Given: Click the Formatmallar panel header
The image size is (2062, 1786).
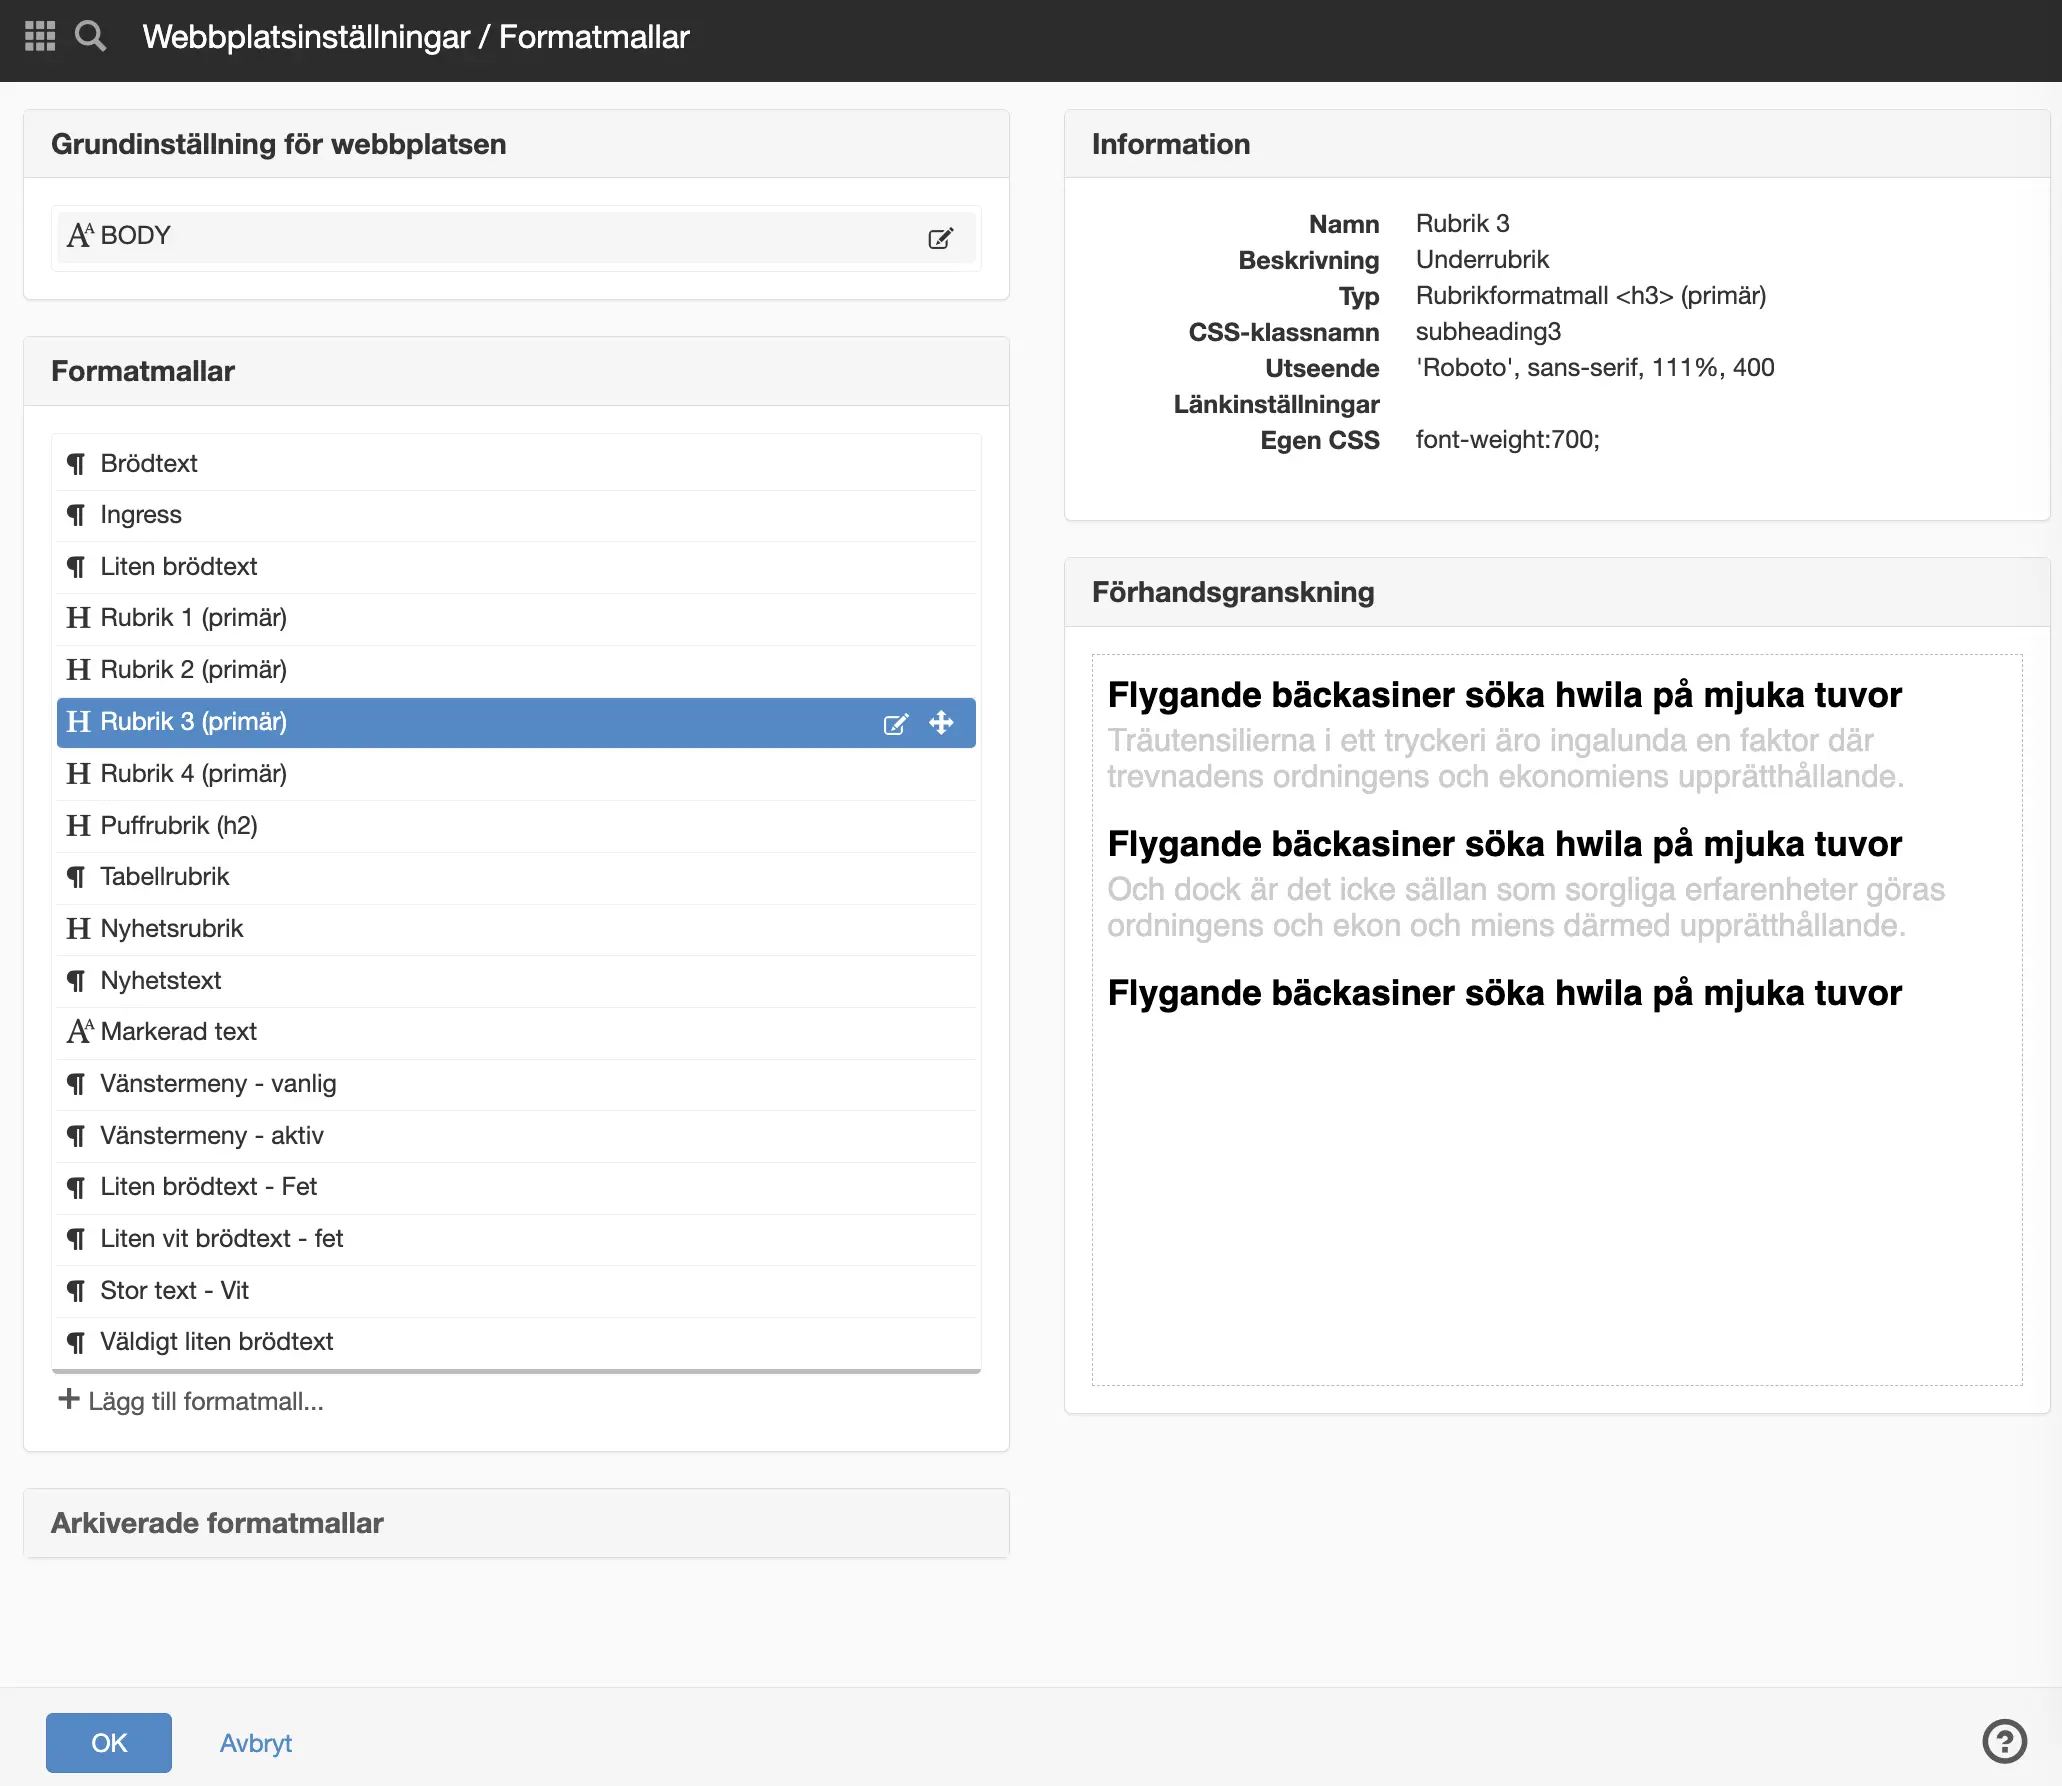Looking at the screenshot, I should point(516,371).
